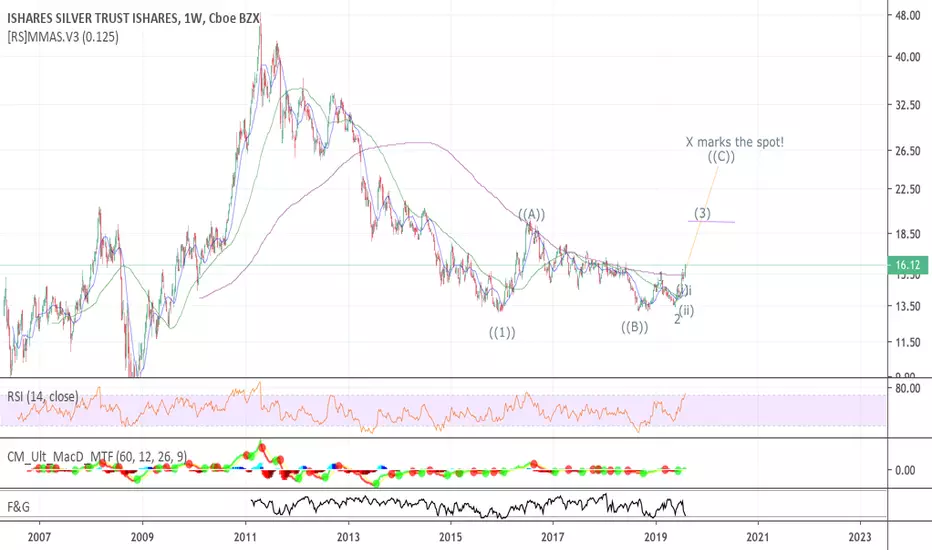The height and width of the screenshot is (550, 932).
Task: Click the 13.50 price axis label
Action: click(x=908, y=306)
